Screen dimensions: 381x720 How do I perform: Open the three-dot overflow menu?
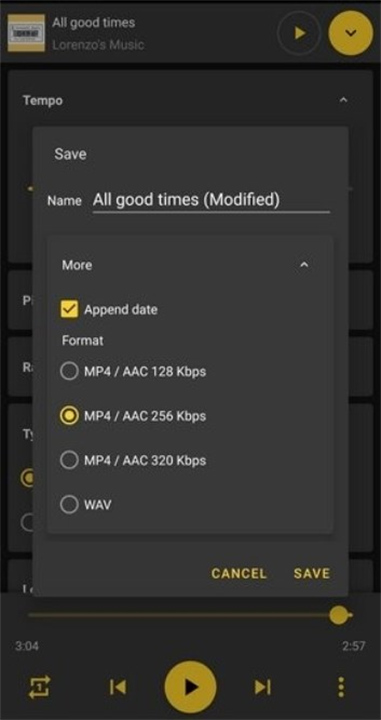pyautogui.click(x=341, y=687)
